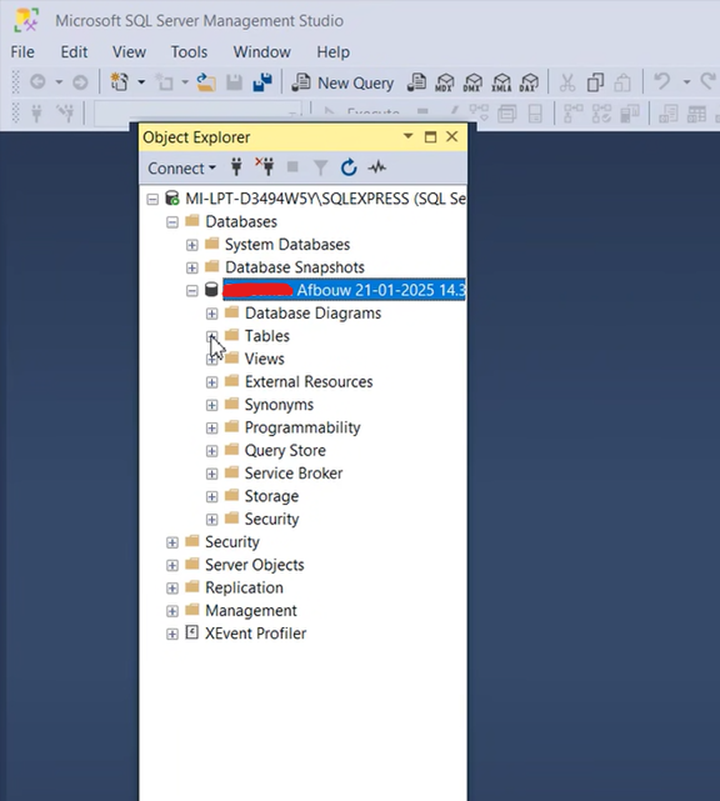
Task: Select the XEvent Profiler item
Action: coord(256,633)
